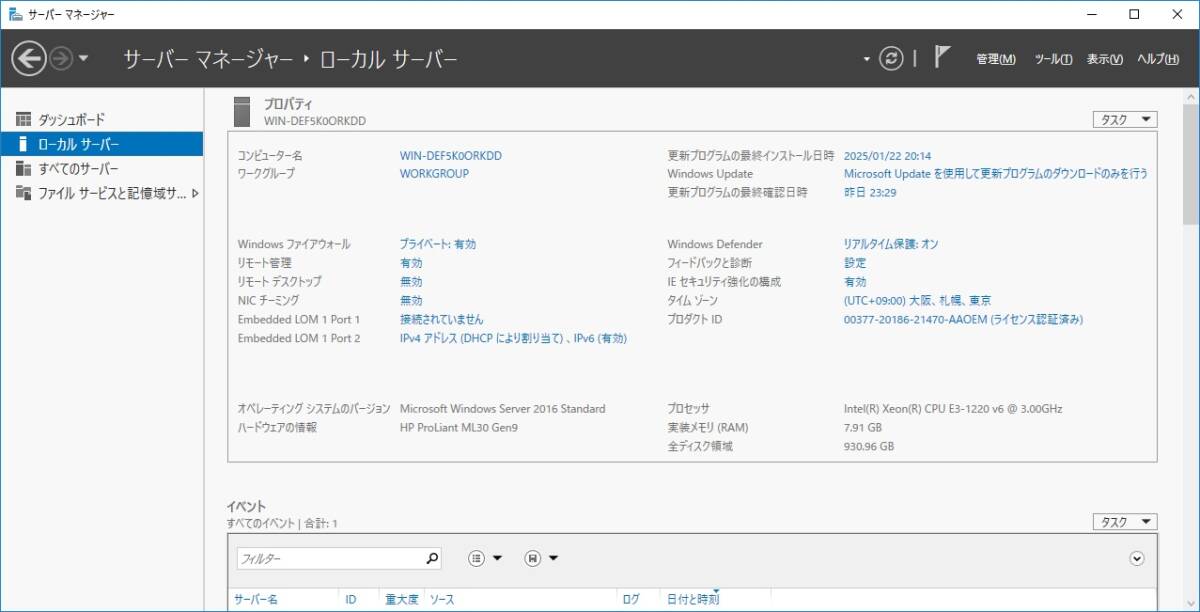Screen dimensions: 1200x612
Task: Click the file services icon in sidebar
Action: [23, 193]
